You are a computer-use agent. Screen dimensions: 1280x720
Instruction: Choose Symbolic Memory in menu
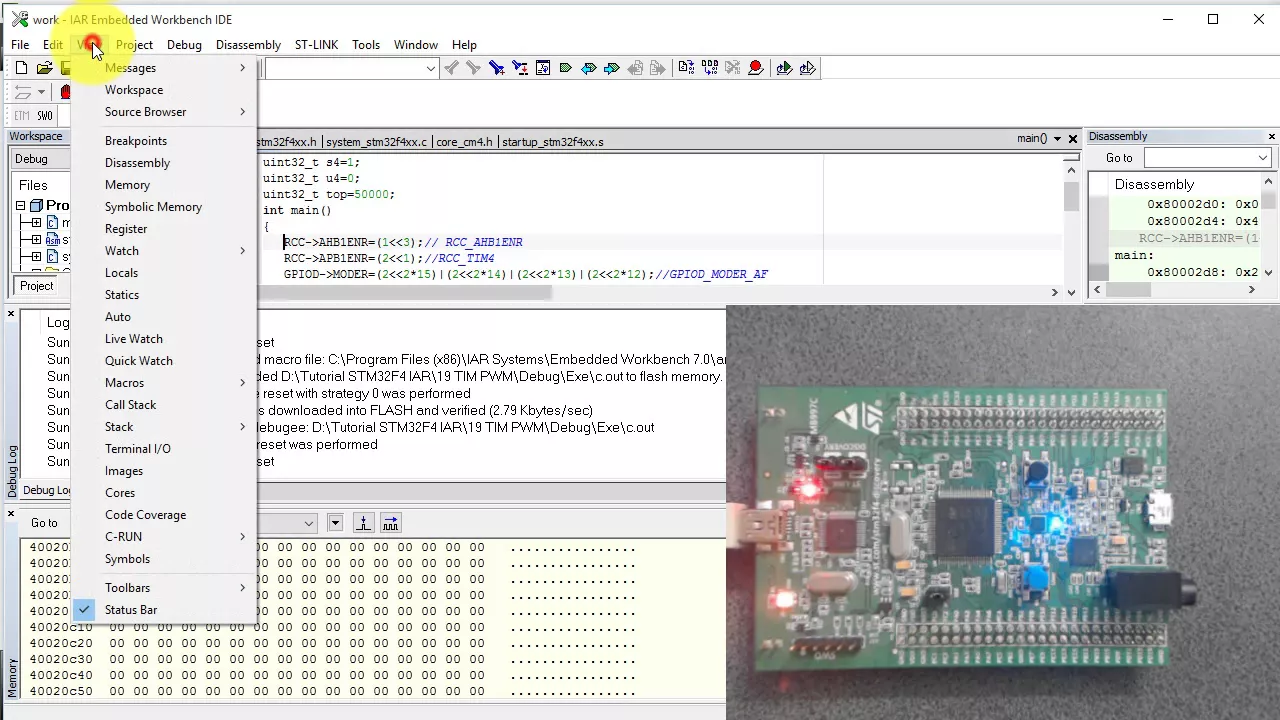[164, 207]
